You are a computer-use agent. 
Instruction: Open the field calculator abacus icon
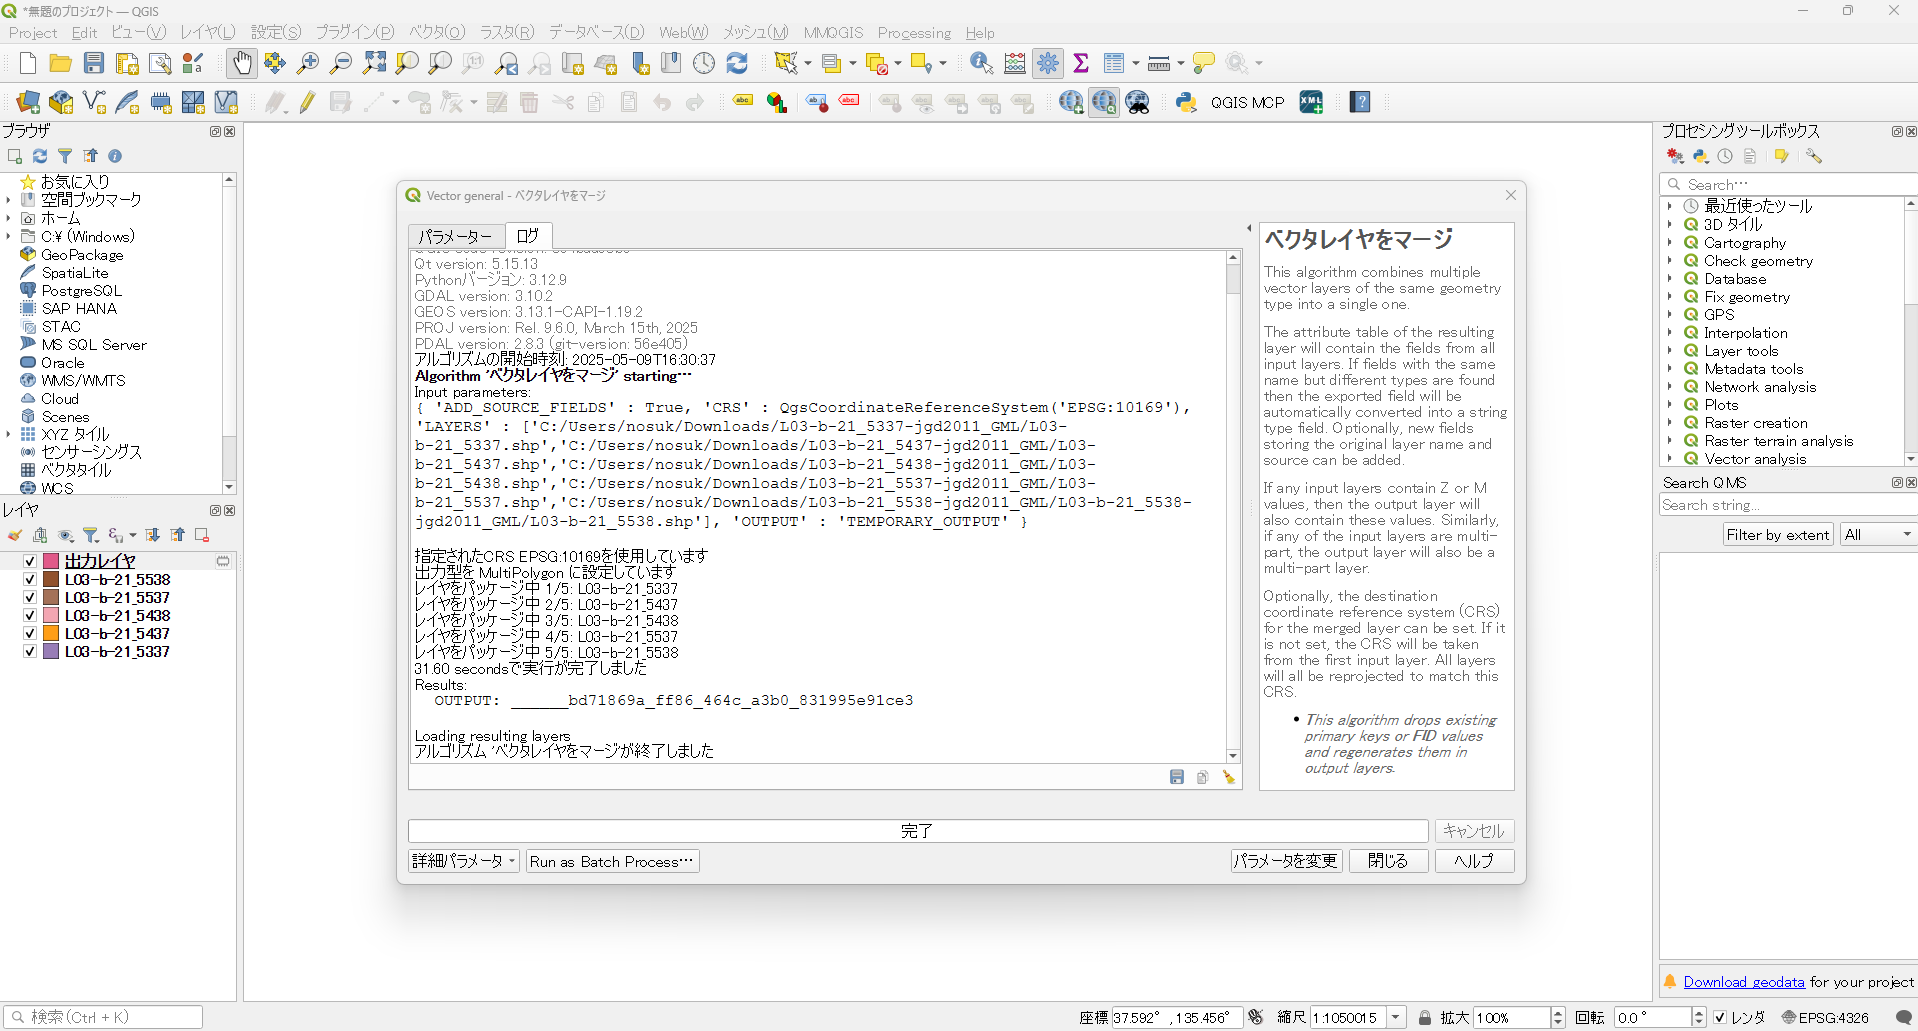pos(1015,64)
